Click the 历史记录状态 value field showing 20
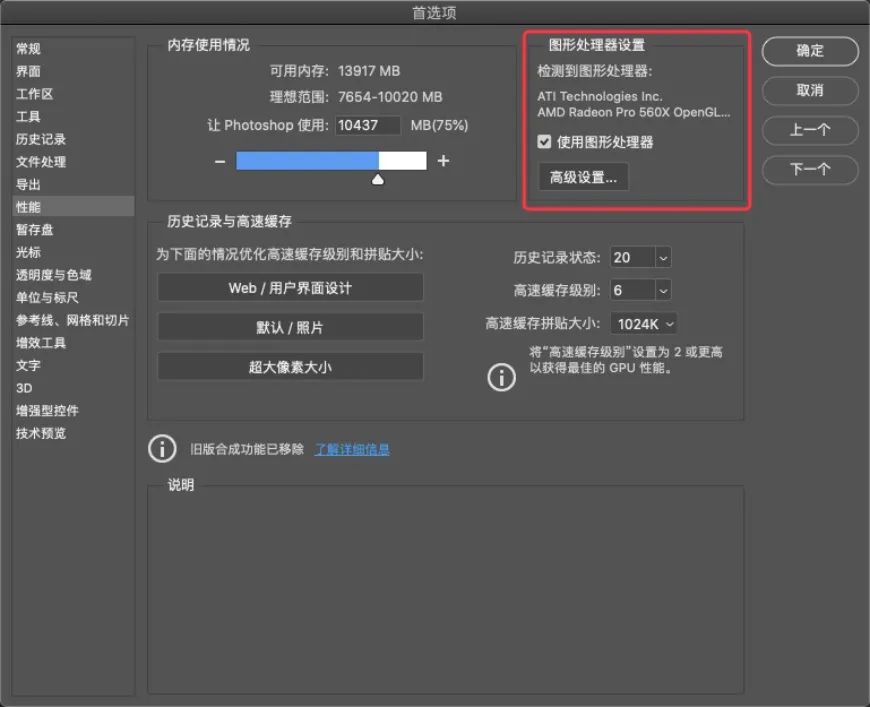 (633, 257)
